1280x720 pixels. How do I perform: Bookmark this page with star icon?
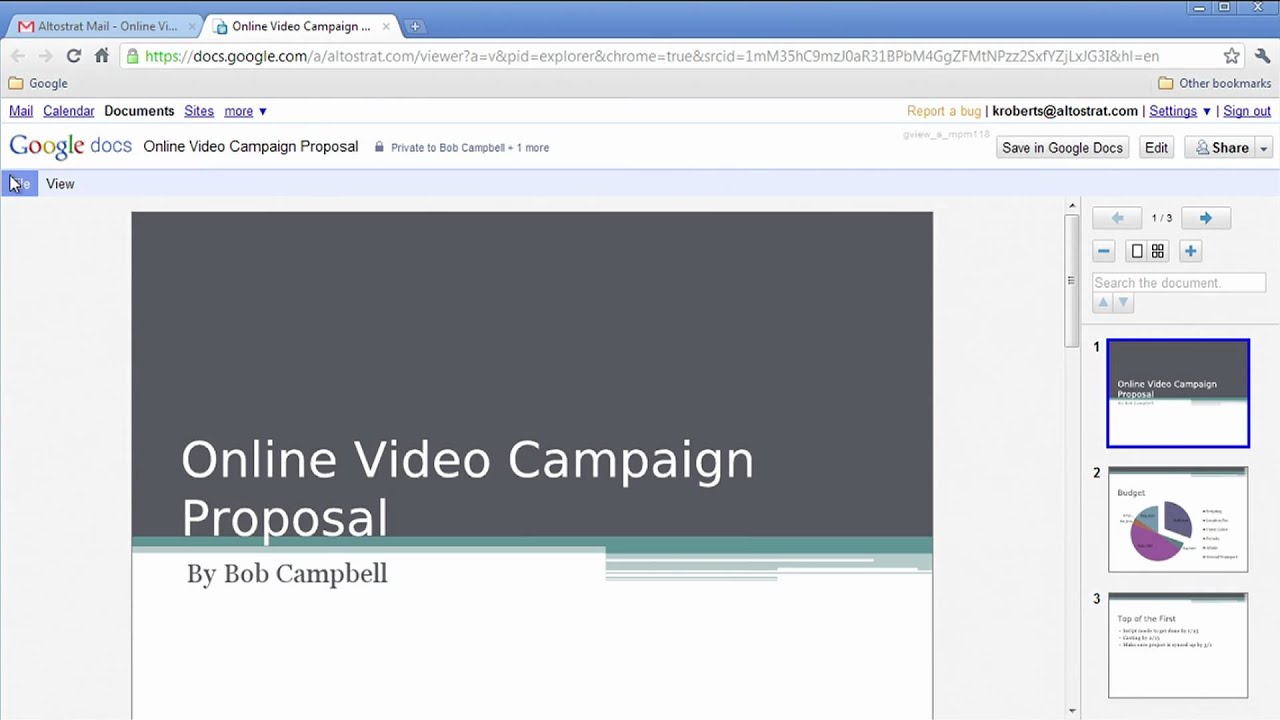pyautogui.click(x=1232, y=56)
